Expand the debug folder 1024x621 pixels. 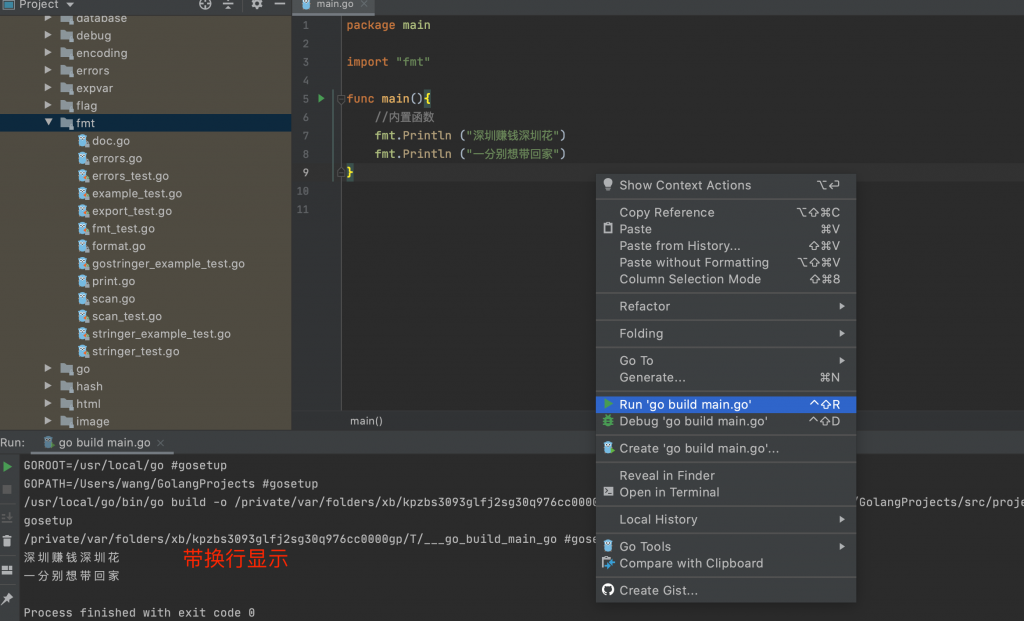pyautogui.click(x=48, y=35)
